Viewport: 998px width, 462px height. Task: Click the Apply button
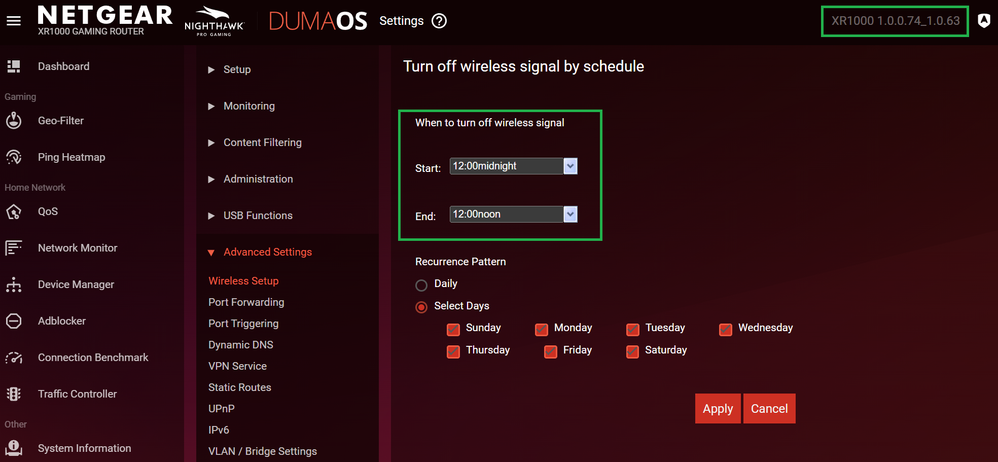[x=717, y=408]
